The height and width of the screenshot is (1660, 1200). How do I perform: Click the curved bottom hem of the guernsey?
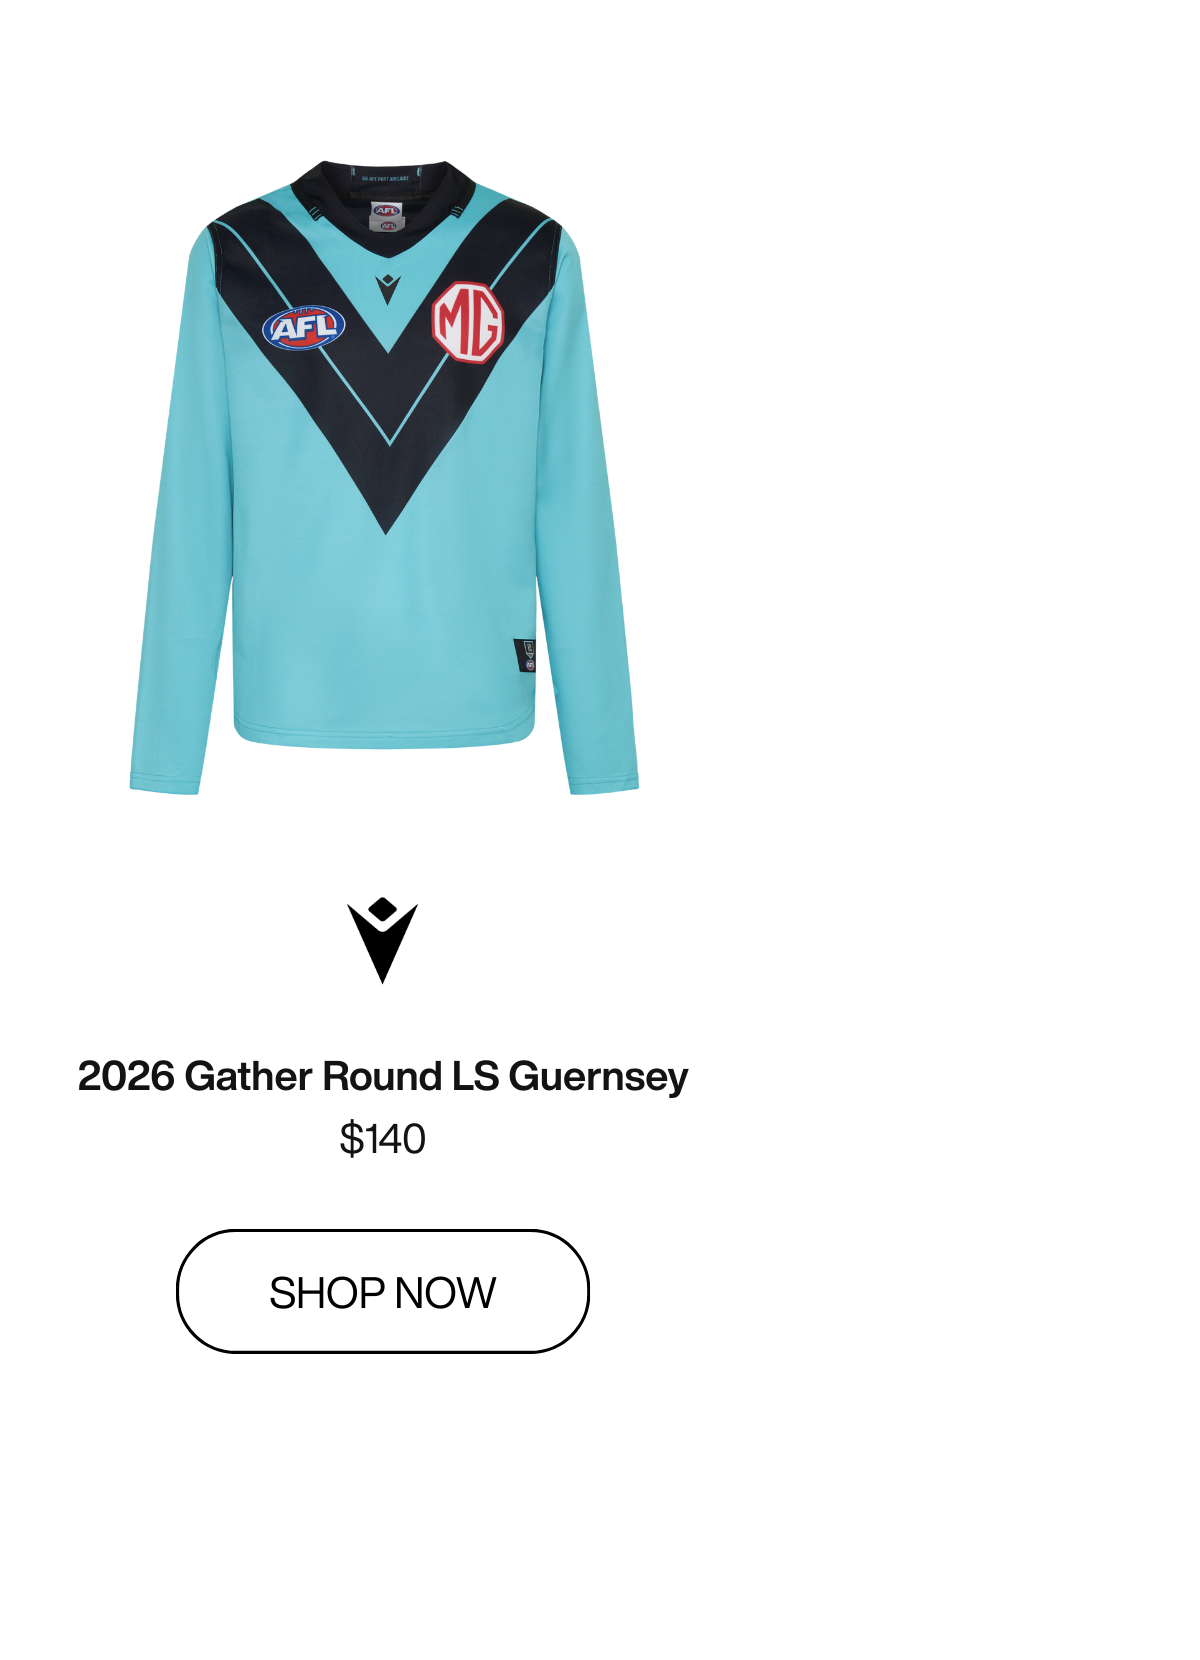[385, 737]
